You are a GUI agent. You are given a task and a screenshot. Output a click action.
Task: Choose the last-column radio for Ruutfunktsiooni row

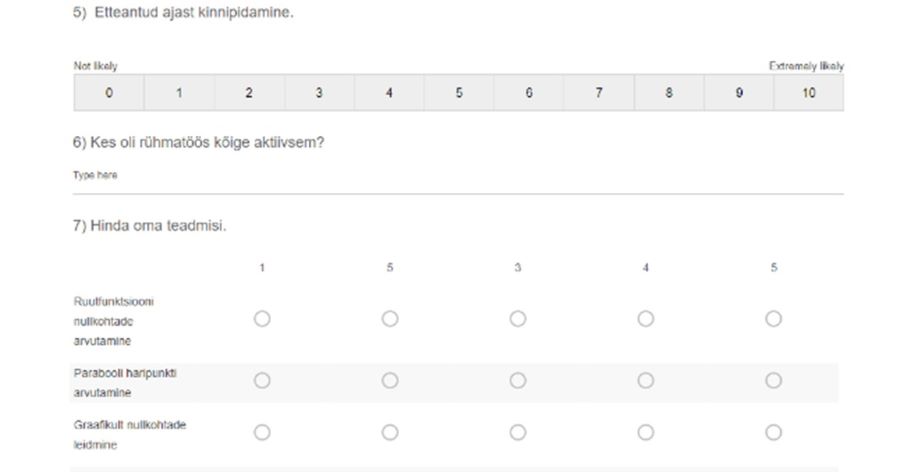(x=774, y=319)
